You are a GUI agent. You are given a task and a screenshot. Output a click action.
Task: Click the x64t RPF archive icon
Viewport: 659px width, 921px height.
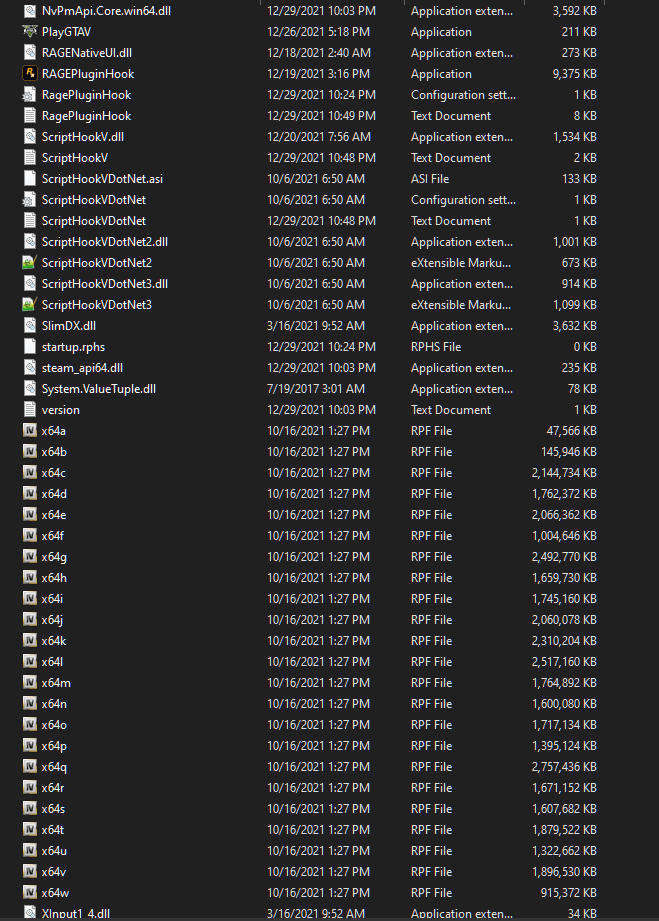tap(29, 829)
